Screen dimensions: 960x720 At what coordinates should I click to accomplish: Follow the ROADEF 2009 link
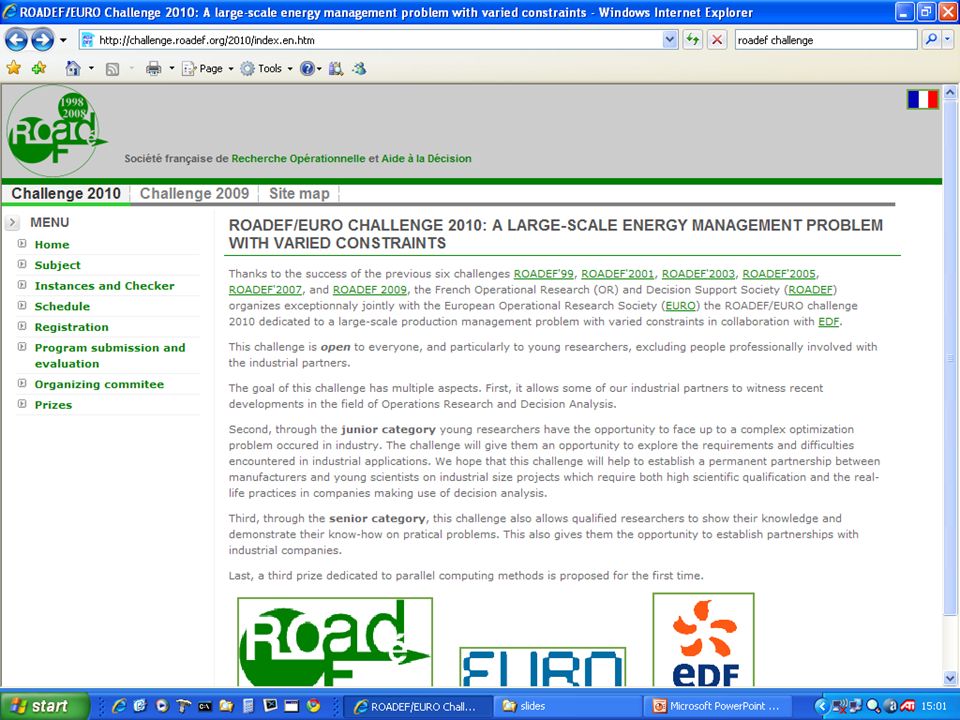370,290
